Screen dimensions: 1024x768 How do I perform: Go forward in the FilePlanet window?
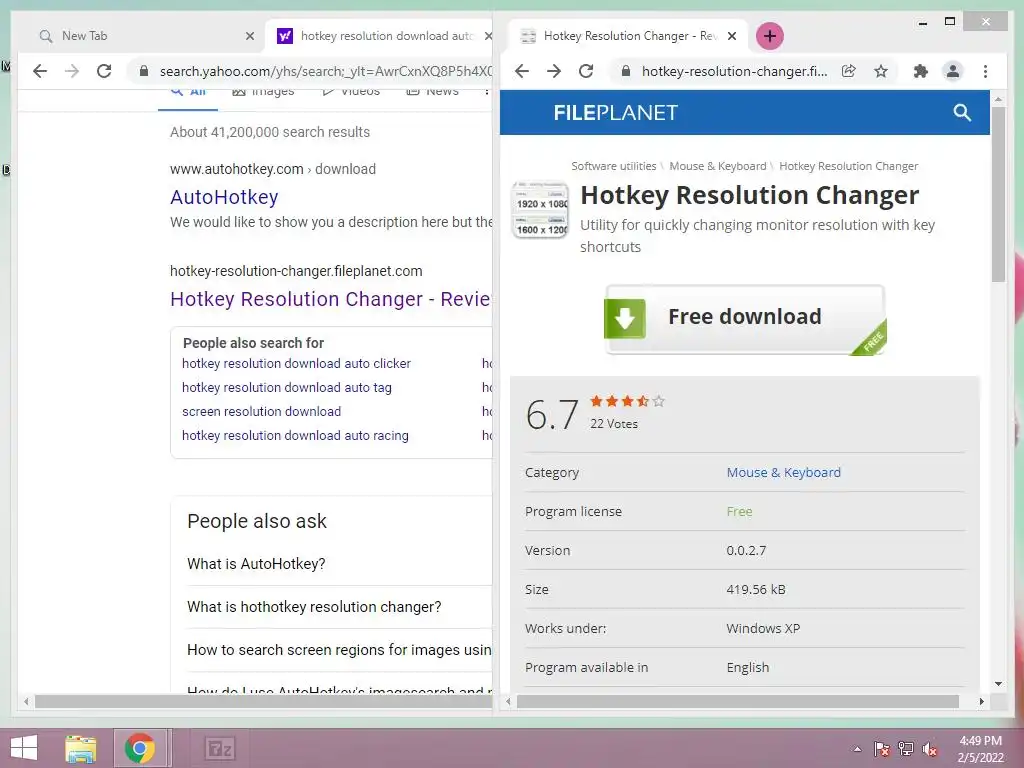pyautogui.click(x=554, y=71)
